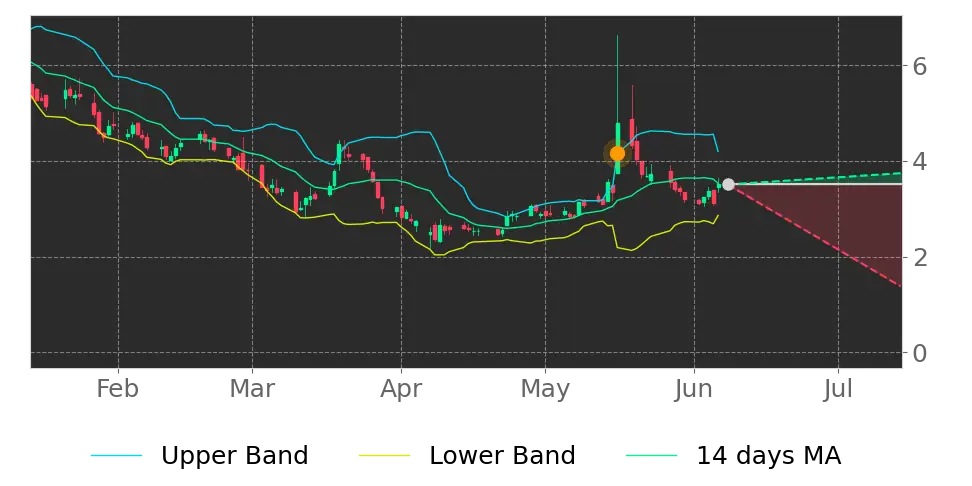This screenshot has width=972, height=486.
Task: Click the 6 y-axis value
Action: [x=920, y=66]
